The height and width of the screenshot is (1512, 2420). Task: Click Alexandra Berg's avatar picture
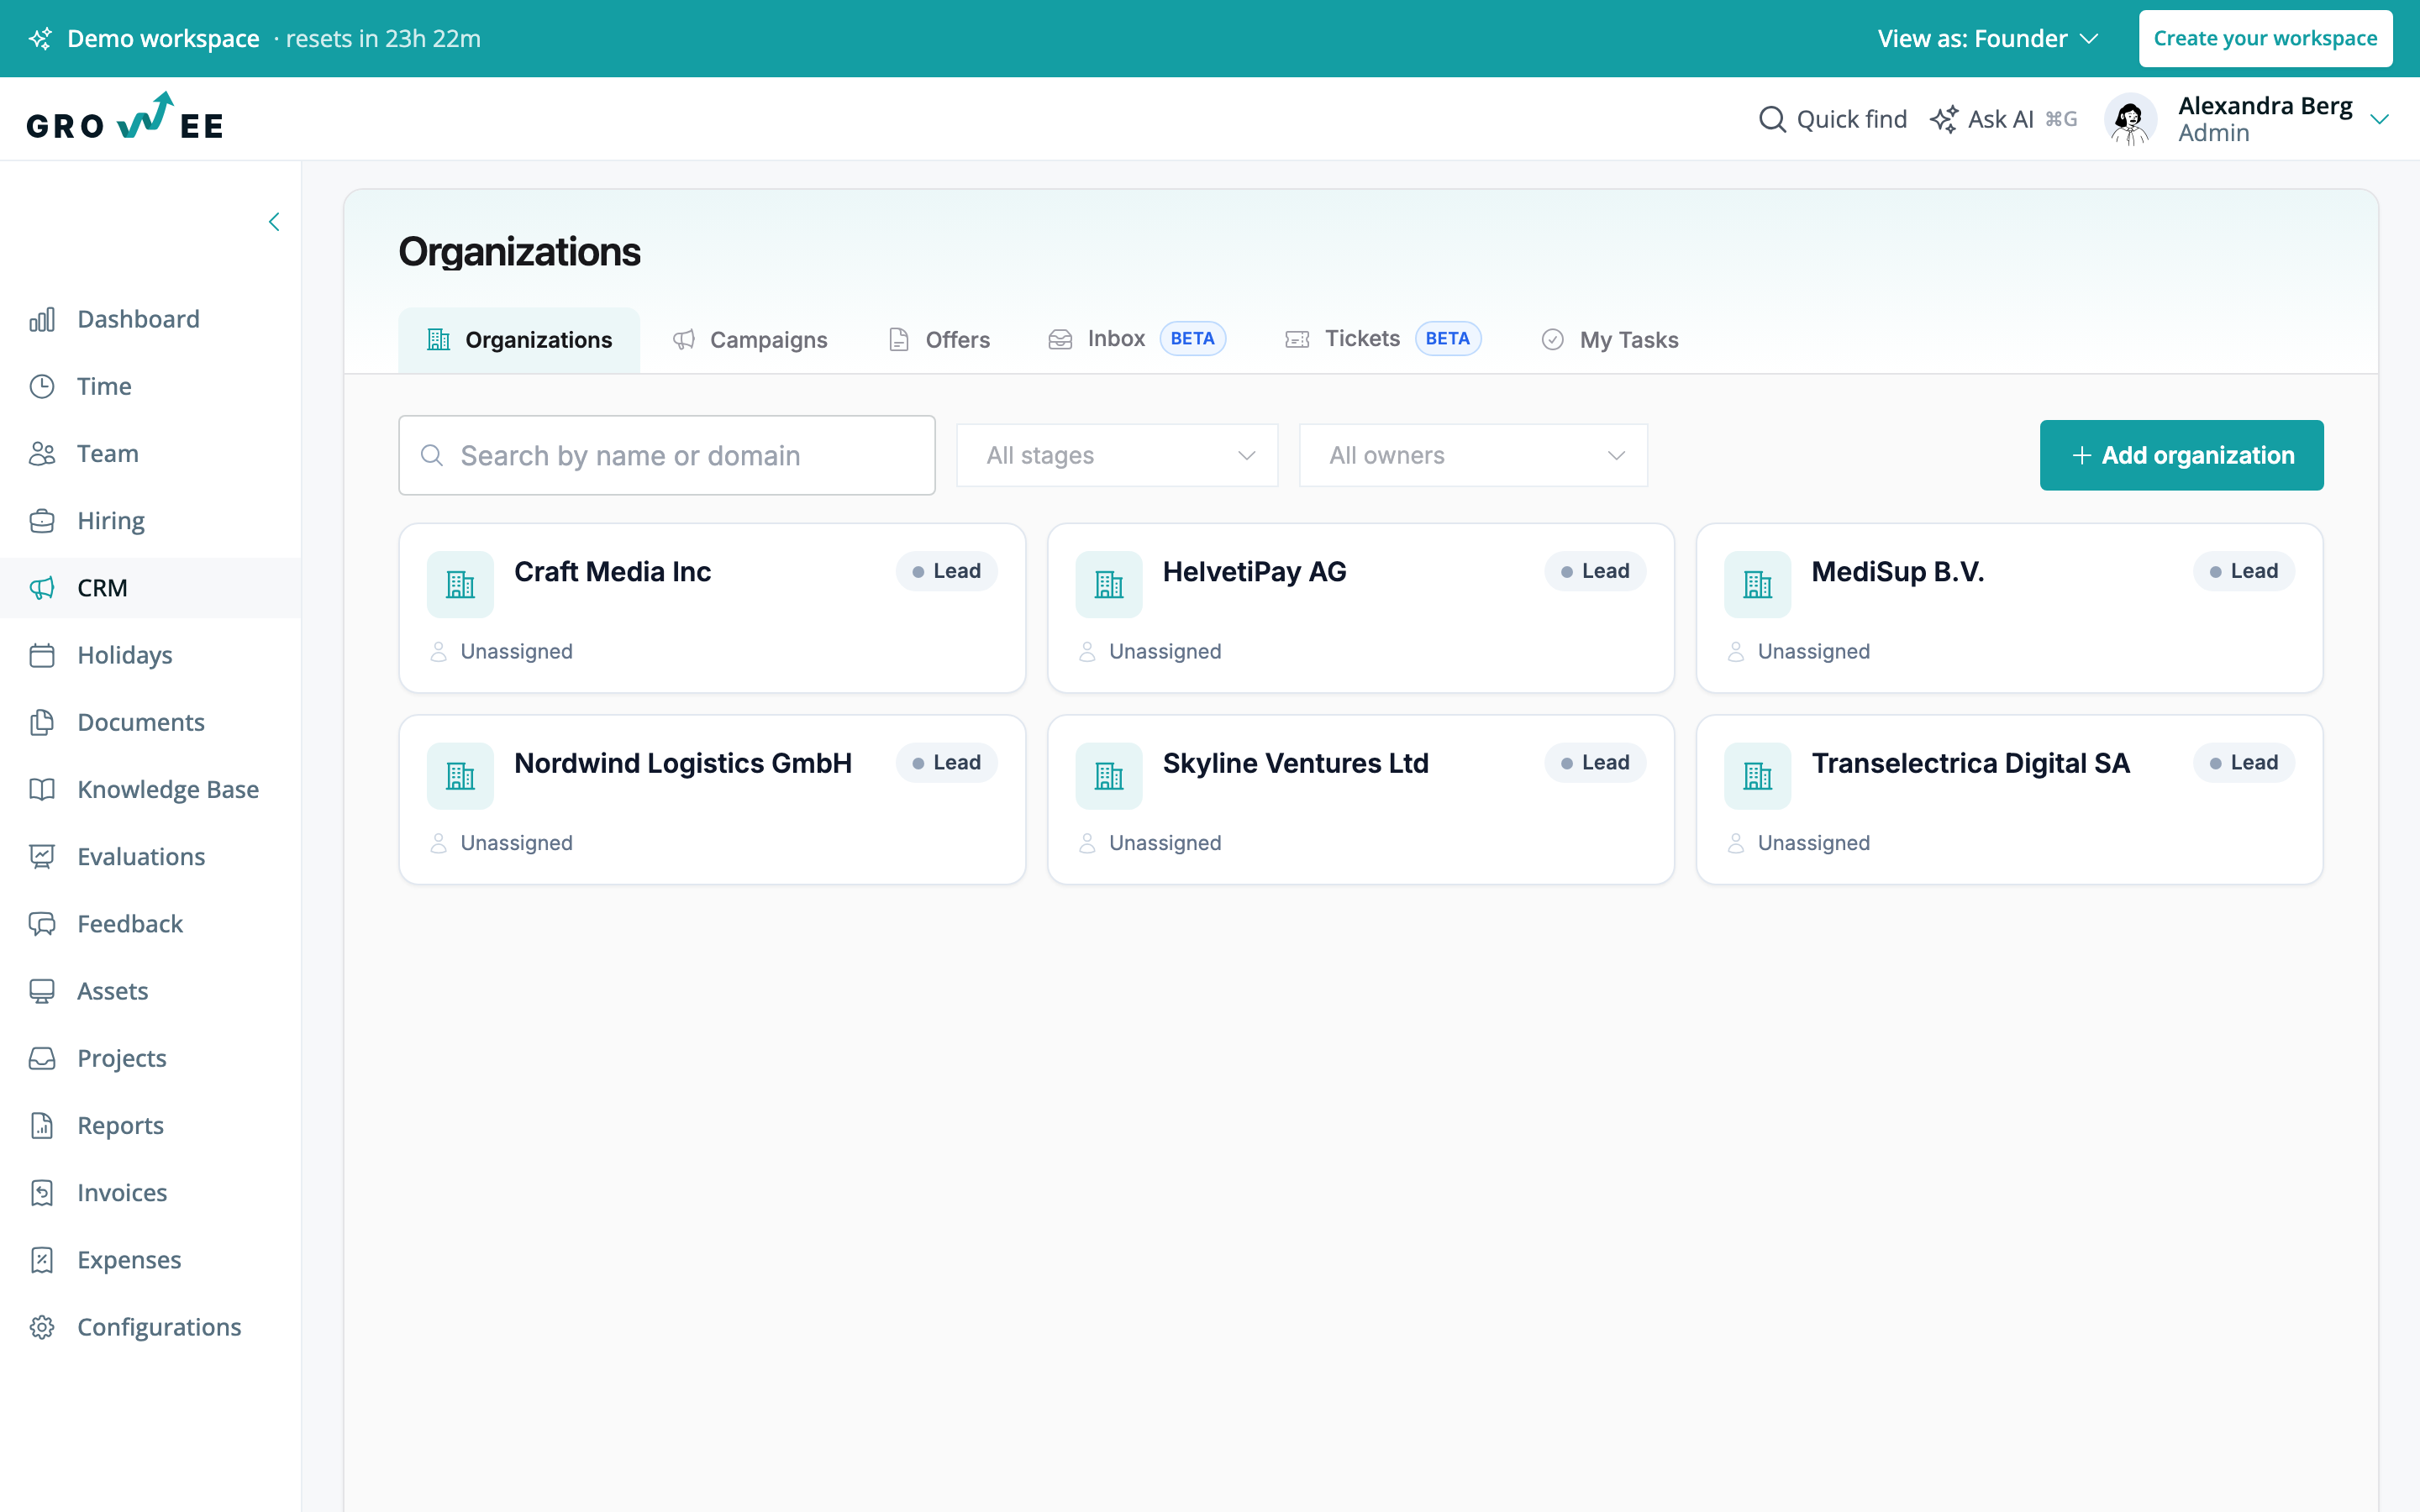[x=2130, y=119]
